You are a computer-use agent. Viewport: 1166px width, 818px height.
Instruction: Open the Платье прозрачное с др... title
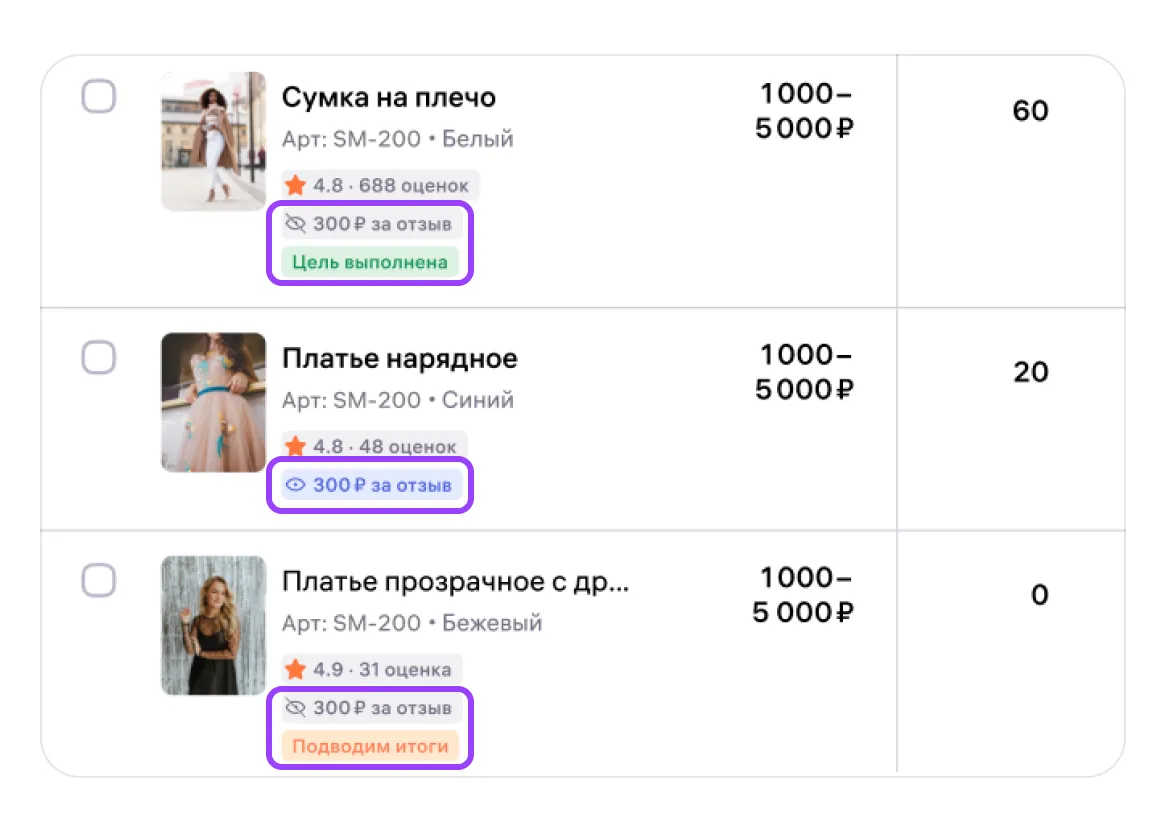coord(455,582)
